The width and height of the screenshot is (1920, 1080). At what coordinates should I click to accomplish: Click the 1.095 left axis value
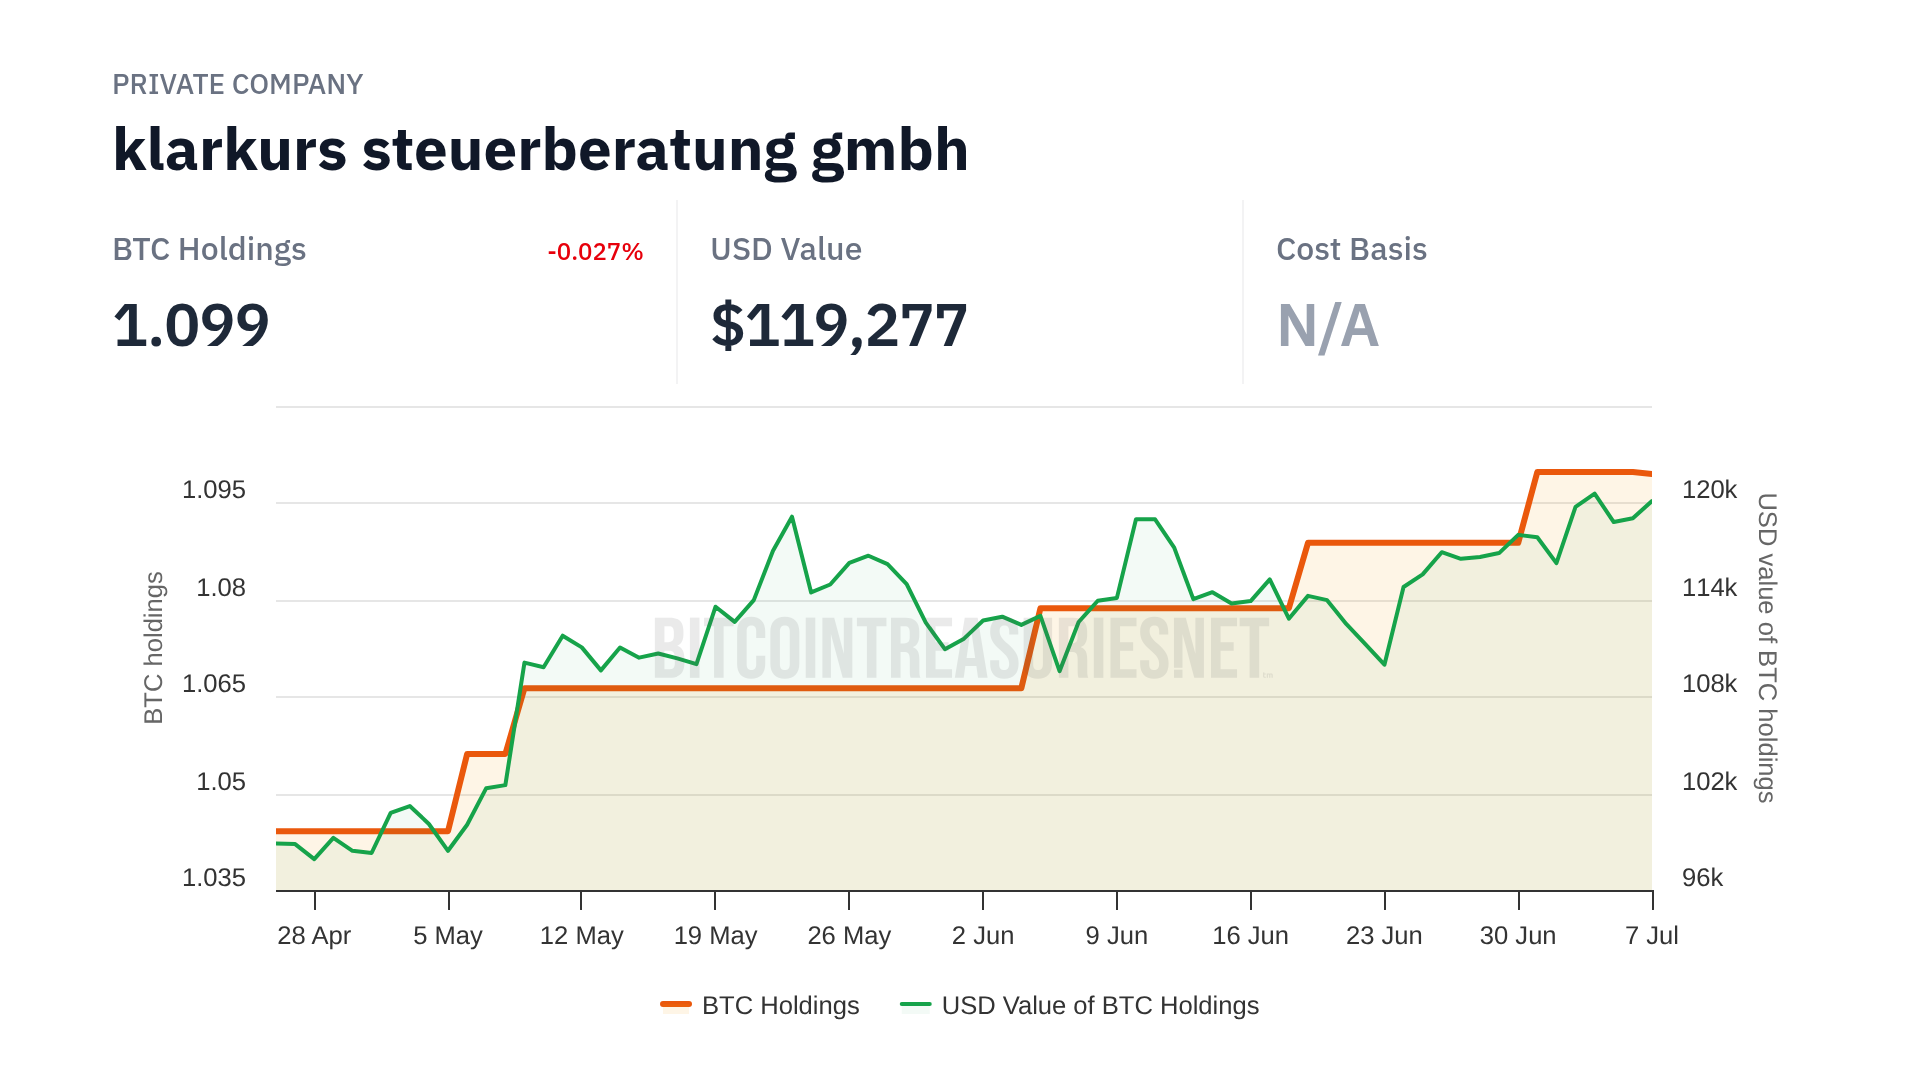[213, 490]
